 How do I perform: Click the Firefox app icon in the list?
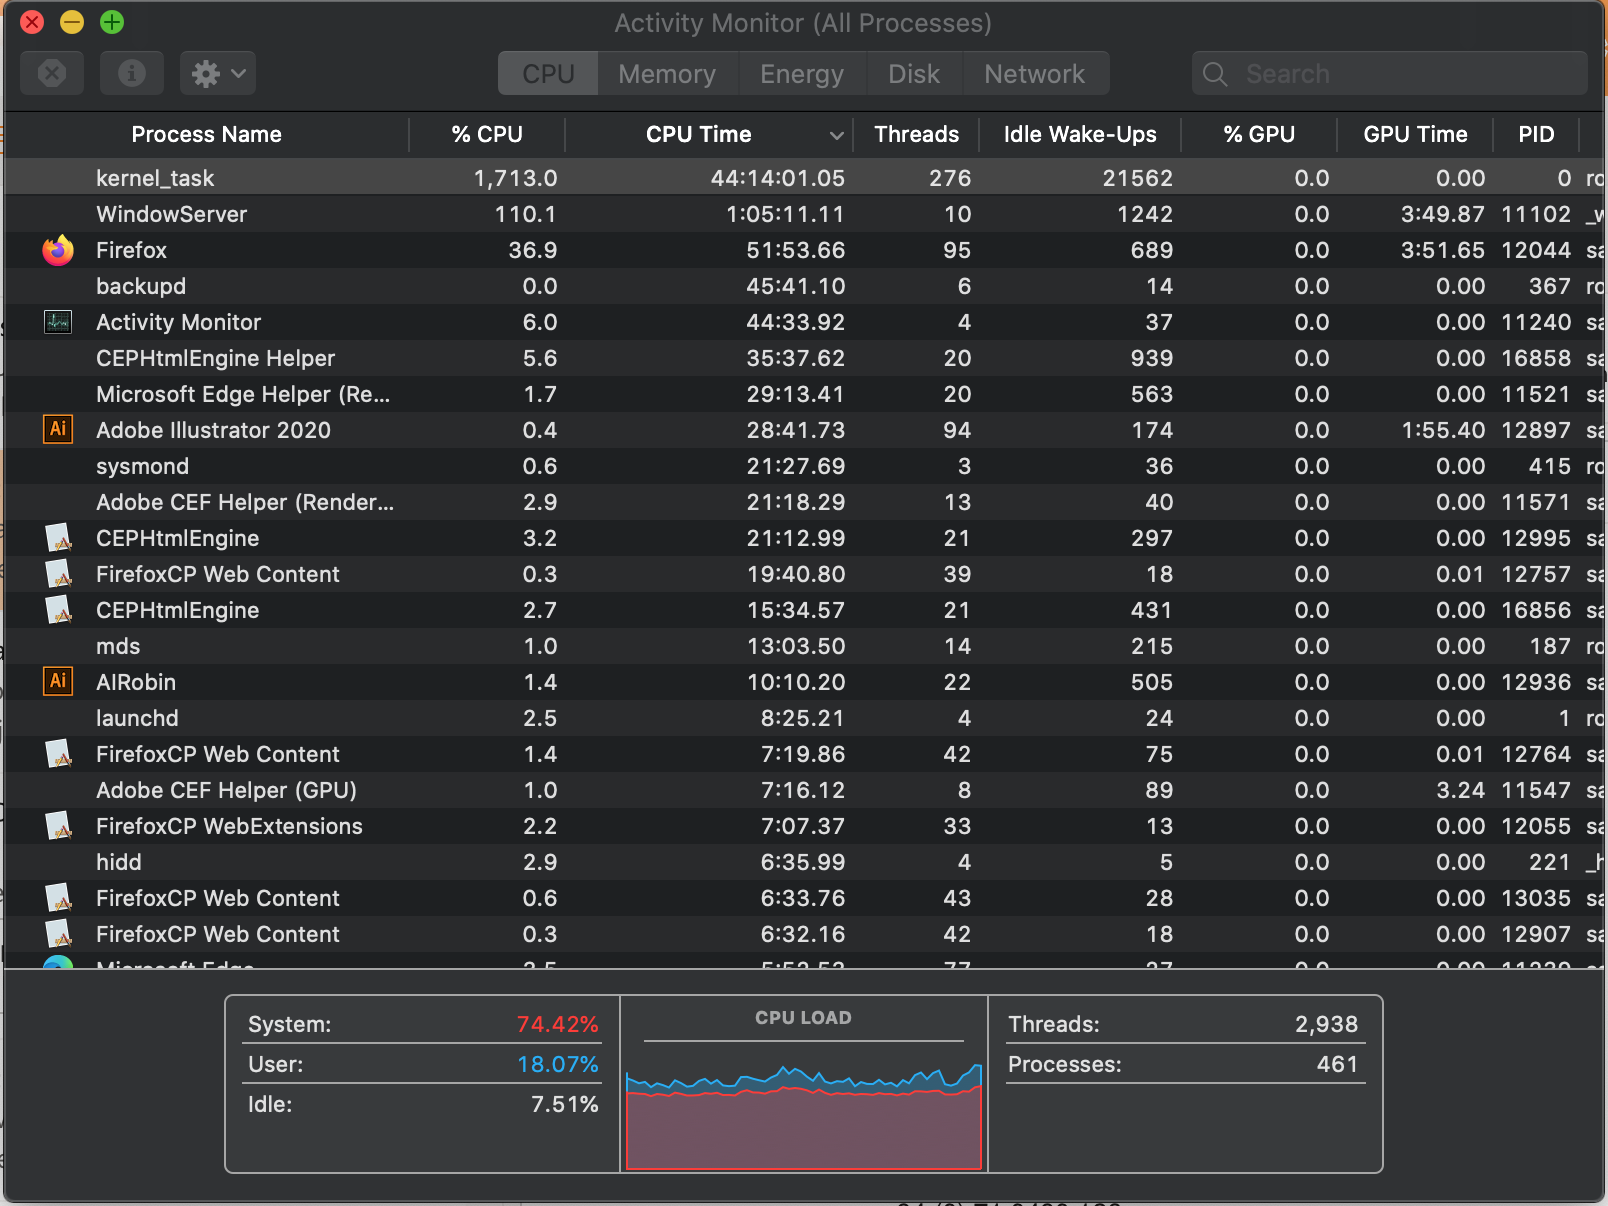click(x=58, y=250)
